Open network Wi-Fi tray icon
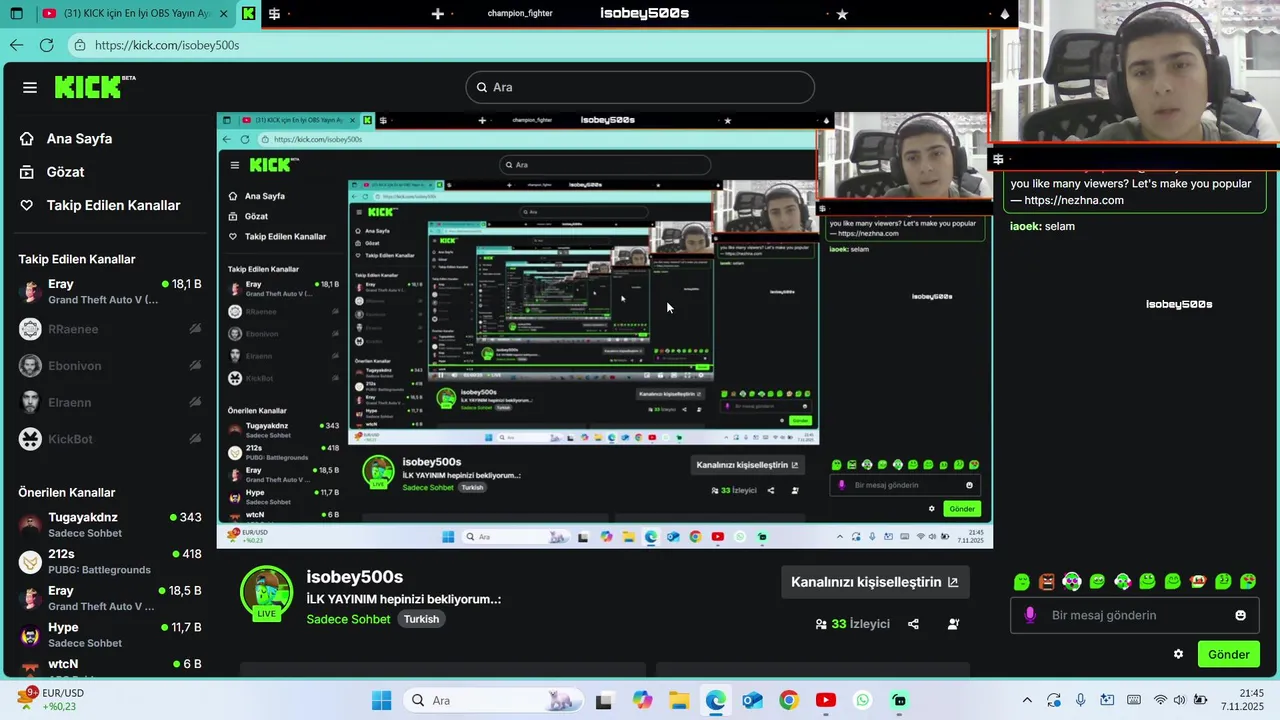 click(x=1160, y=700)
